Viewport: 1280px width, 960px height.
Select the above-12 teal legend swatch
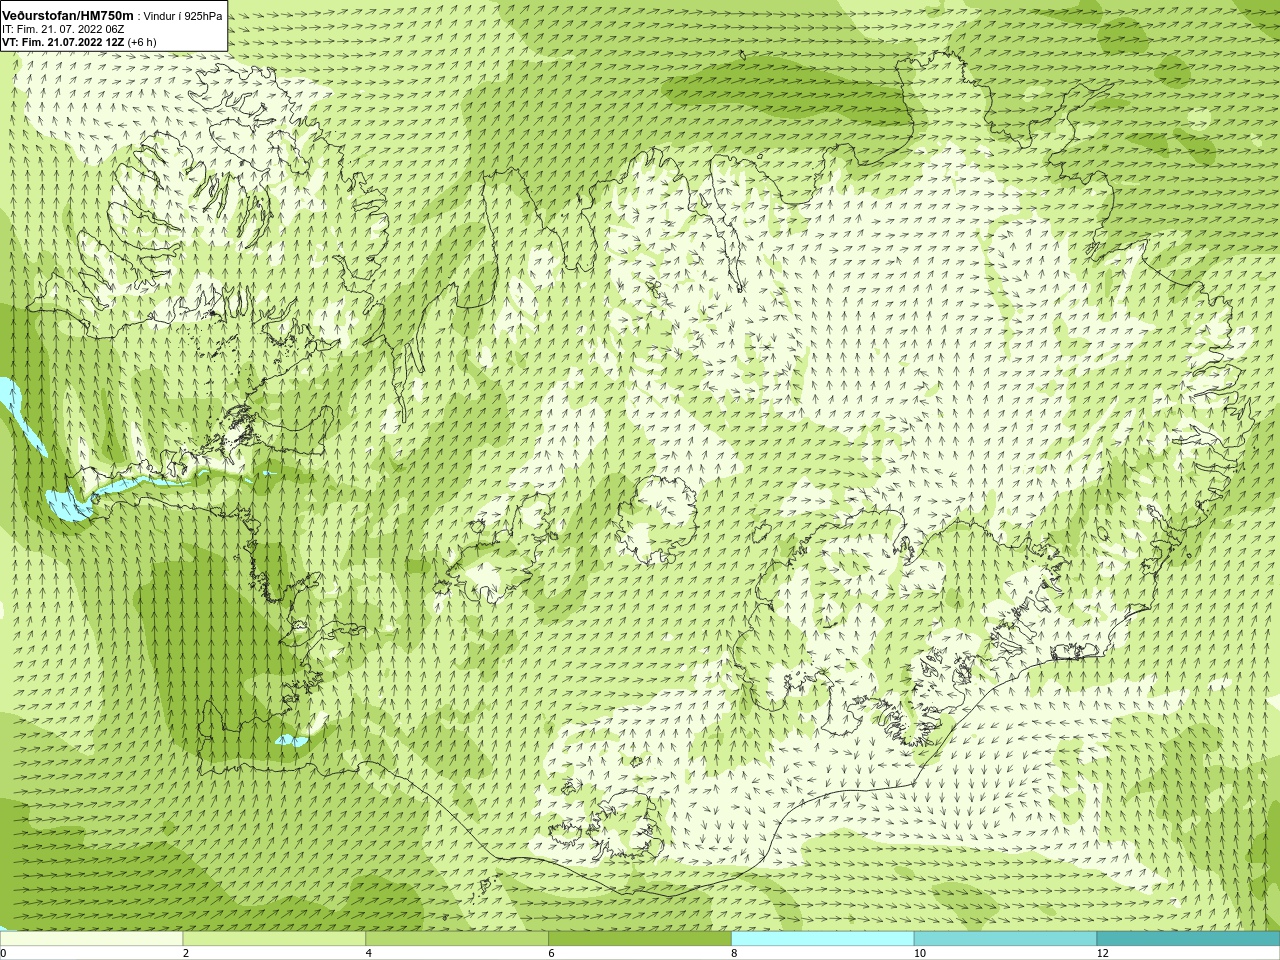tap(1188, 939)
